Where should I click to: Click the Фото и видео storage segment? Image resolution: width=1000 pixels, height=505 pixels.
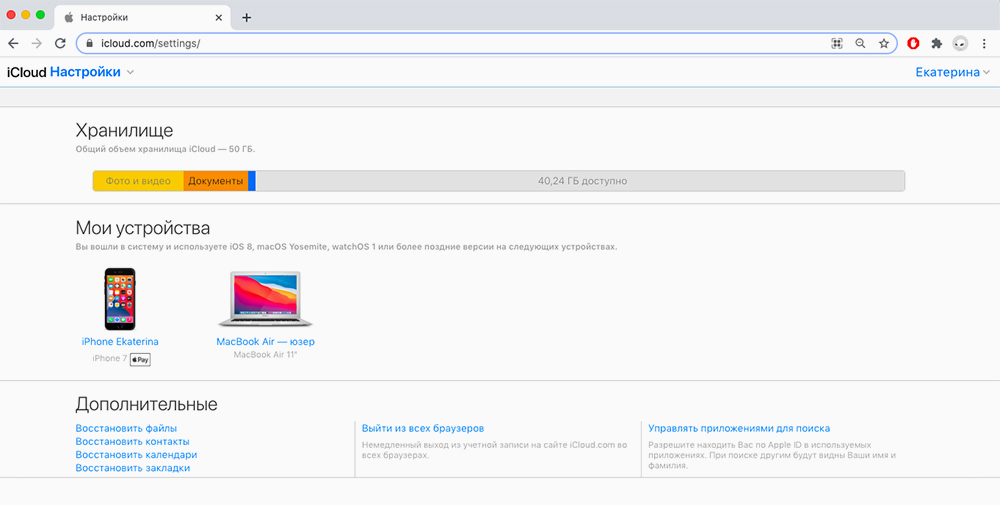point(138,181)
